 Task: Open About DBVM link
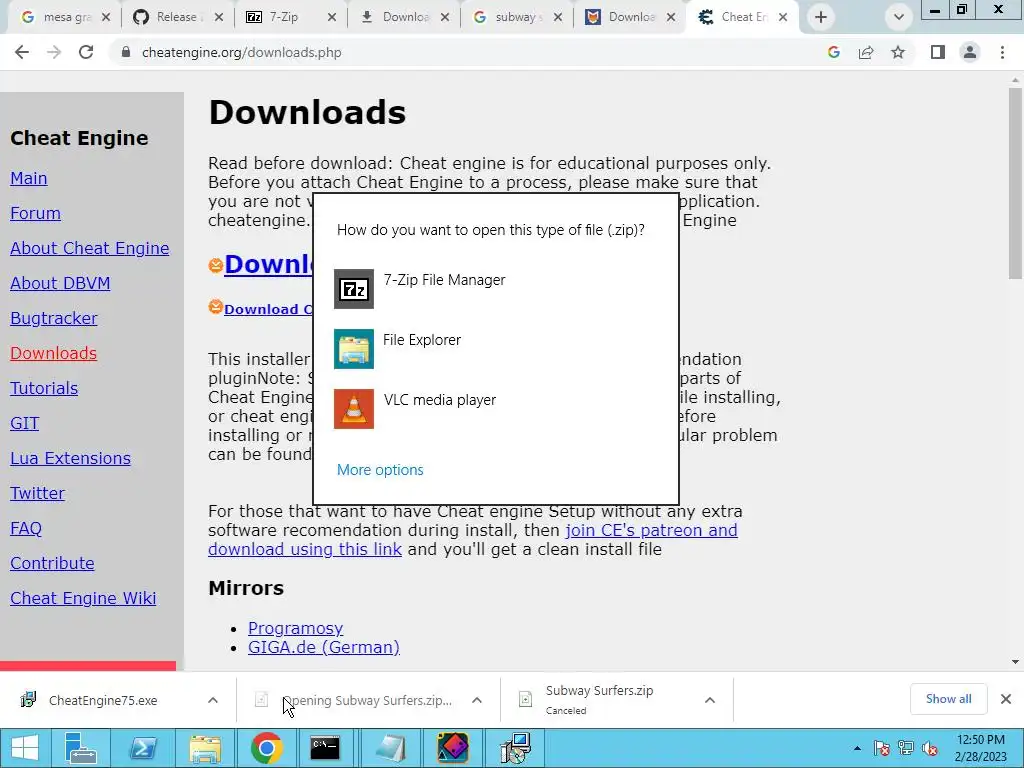[x=60, y=283]
